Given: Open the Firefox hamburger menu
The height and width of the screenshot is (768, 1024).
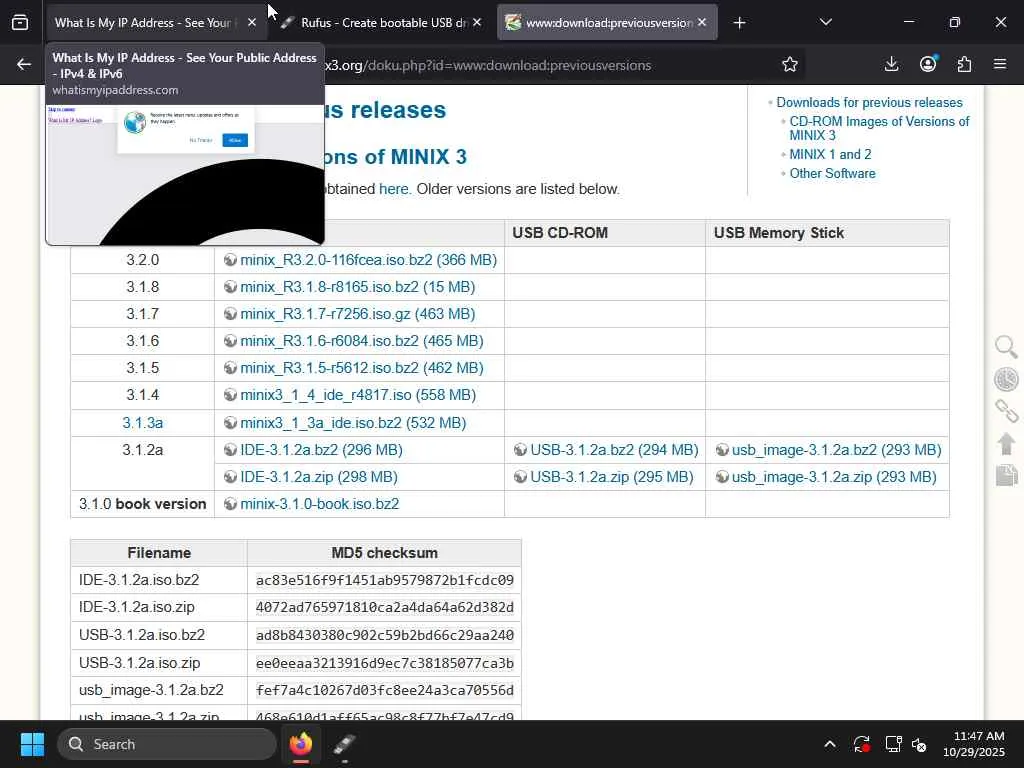Looking at the screenshot, I should pos(1000,64).
